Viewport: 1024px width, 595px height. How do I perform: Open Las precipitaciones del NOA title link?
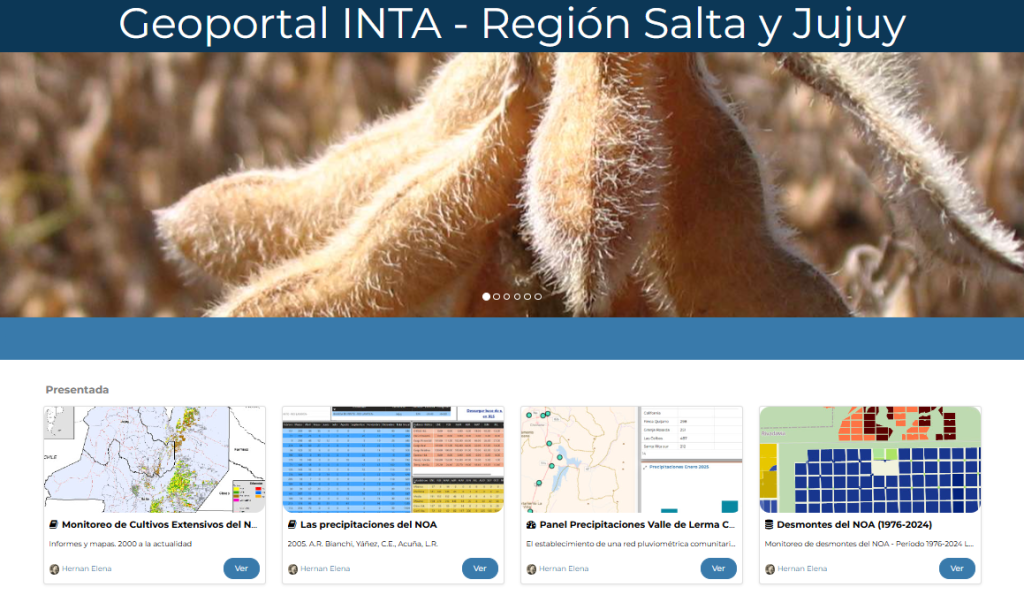(x=368, y=524)
